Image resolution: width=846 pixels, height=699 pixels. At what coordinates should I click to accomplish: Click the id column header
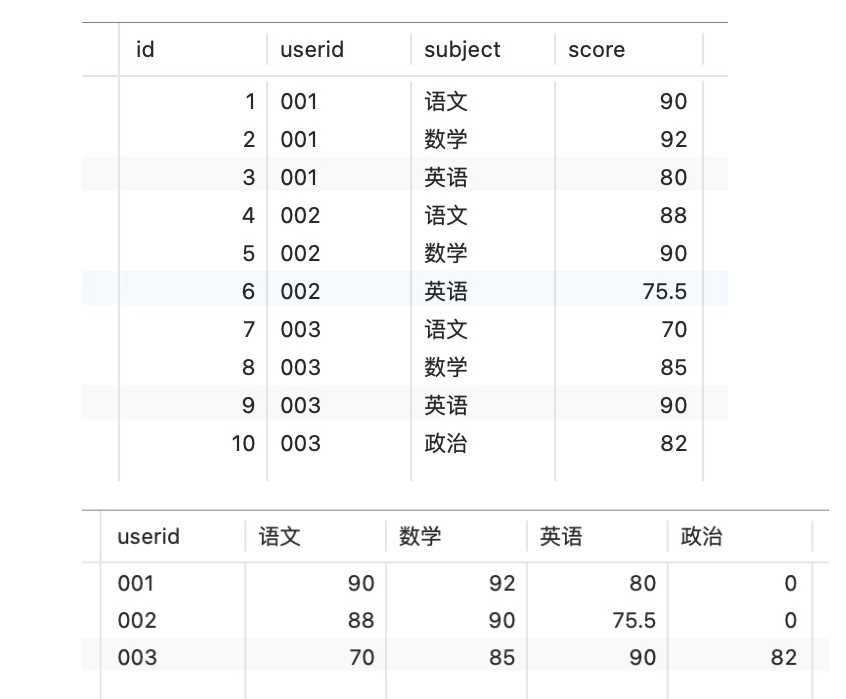click(x=146, y=50)
